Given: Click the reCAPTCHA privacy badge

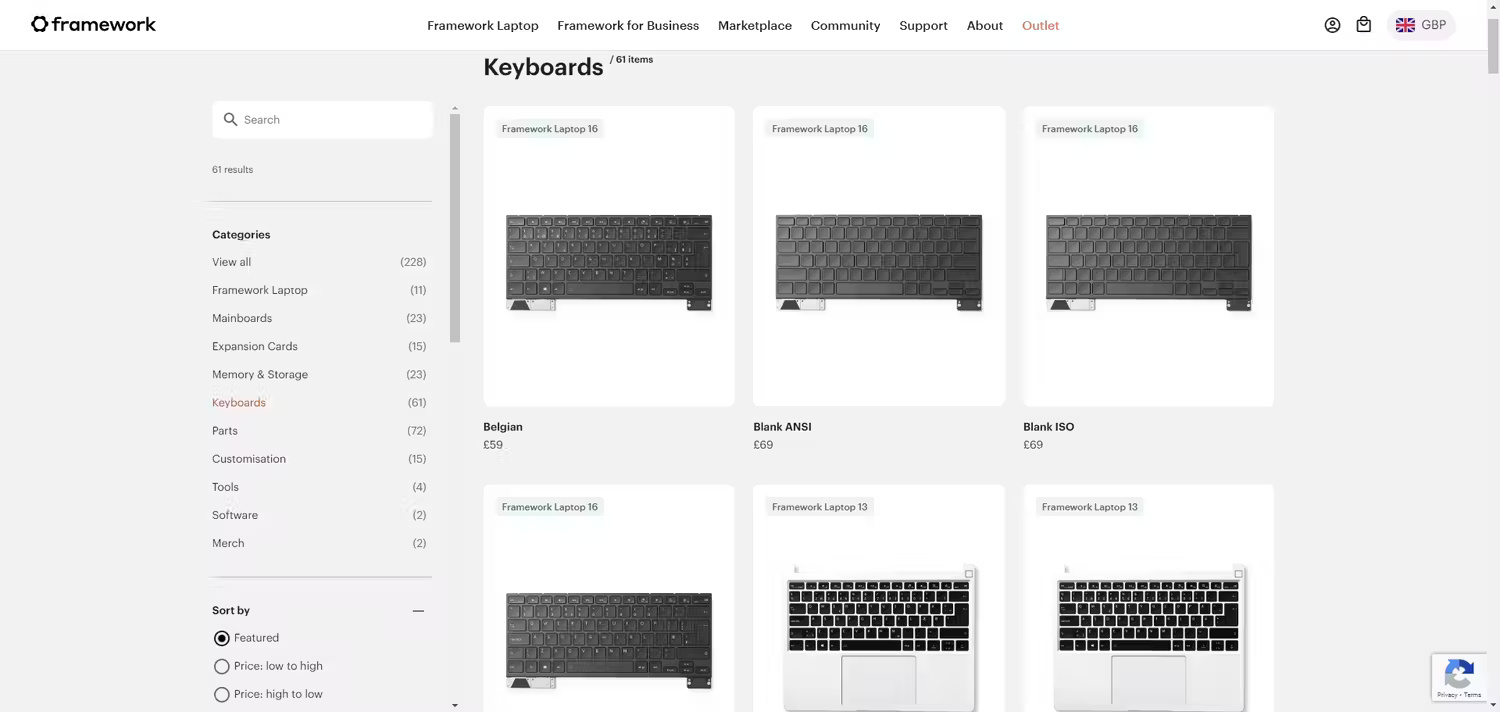Looking at the screenshot, I should click(1459, 677).
